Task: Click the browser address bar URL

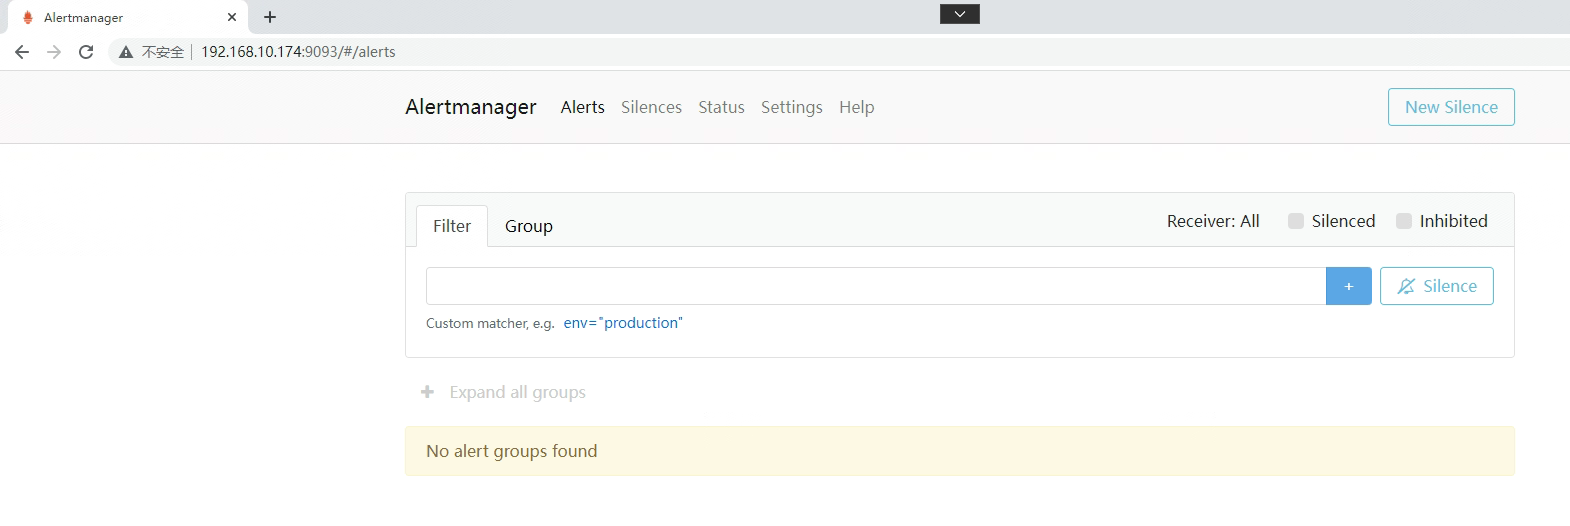Action: [298, 52]
